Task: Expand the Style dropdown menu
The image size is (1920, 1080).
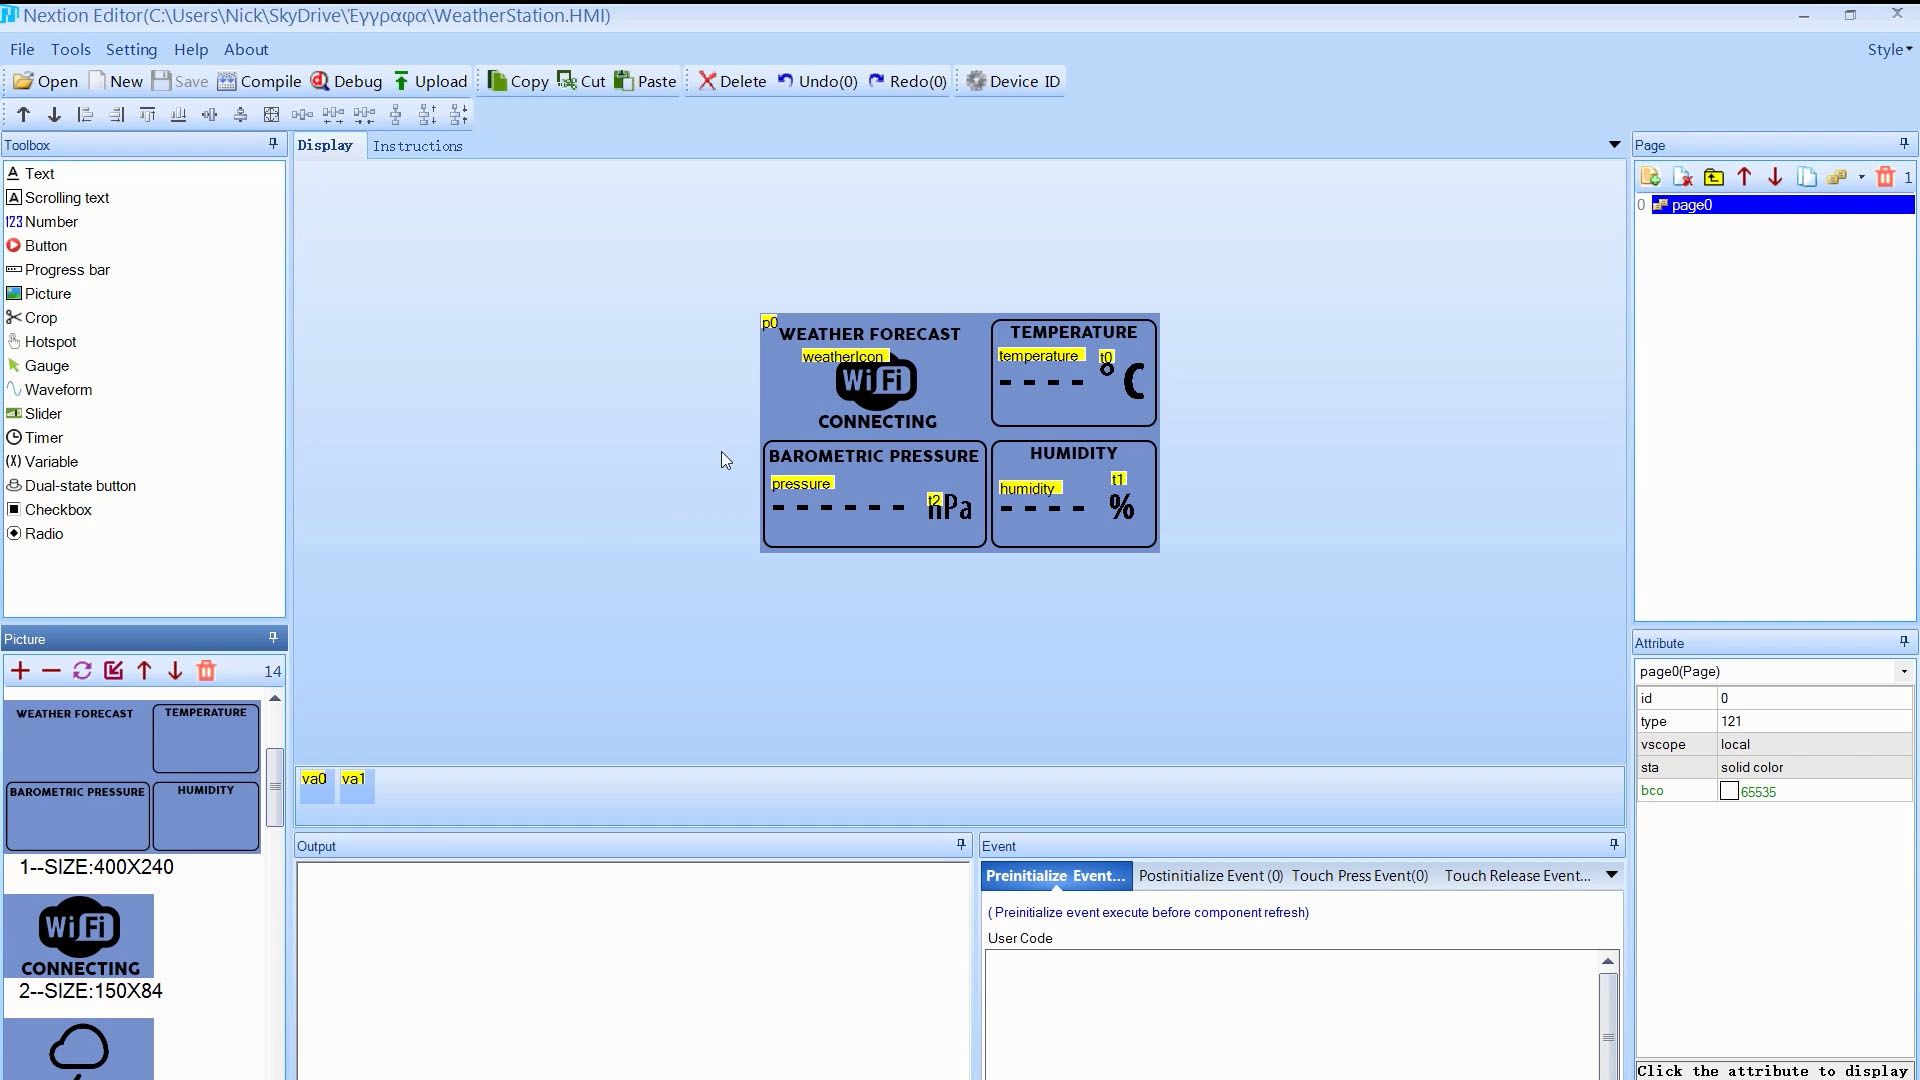Action: click(x=1889, y=49)
